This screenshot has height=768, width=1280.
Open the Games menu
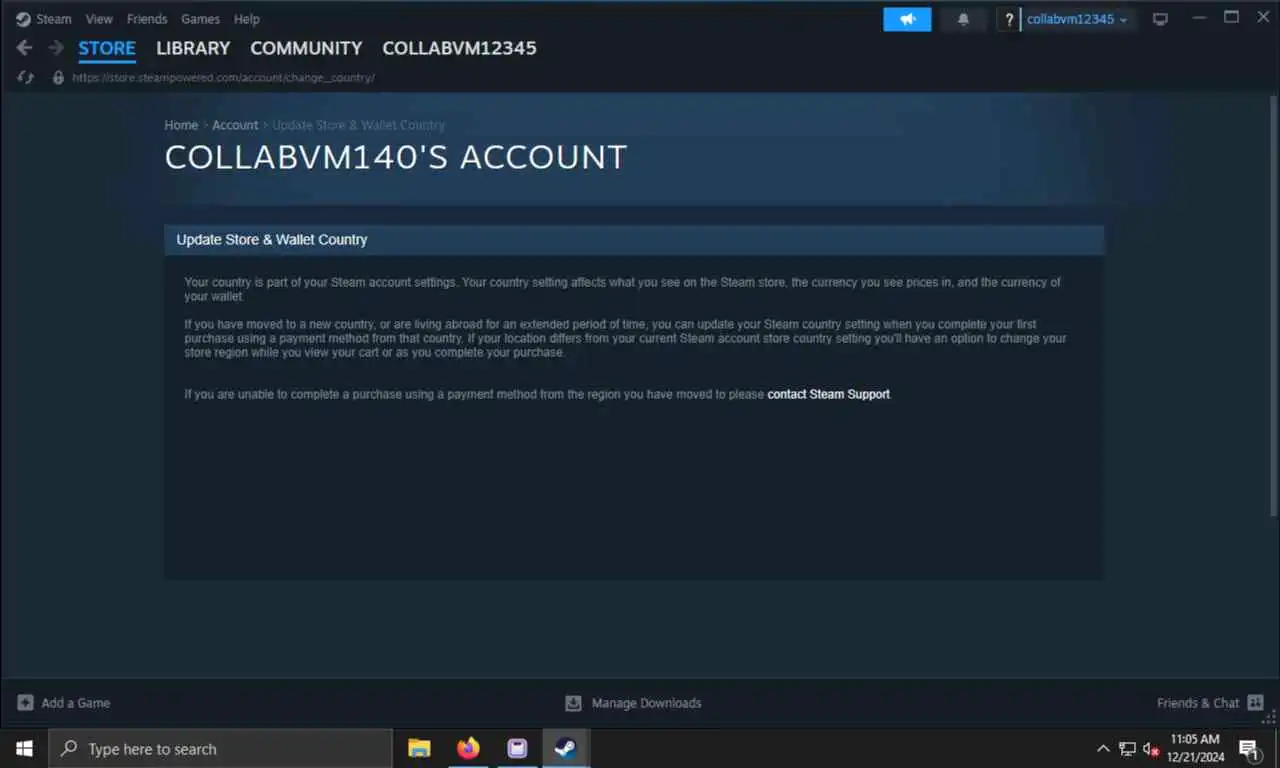coord(200,19)
